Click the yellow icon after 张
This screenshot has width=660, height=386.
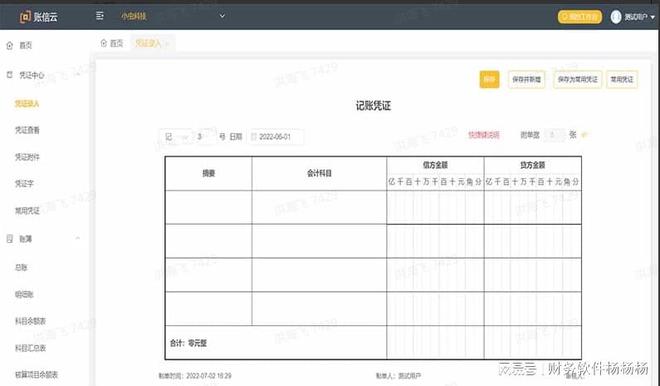pyautogui.click(x=584, y=135)
